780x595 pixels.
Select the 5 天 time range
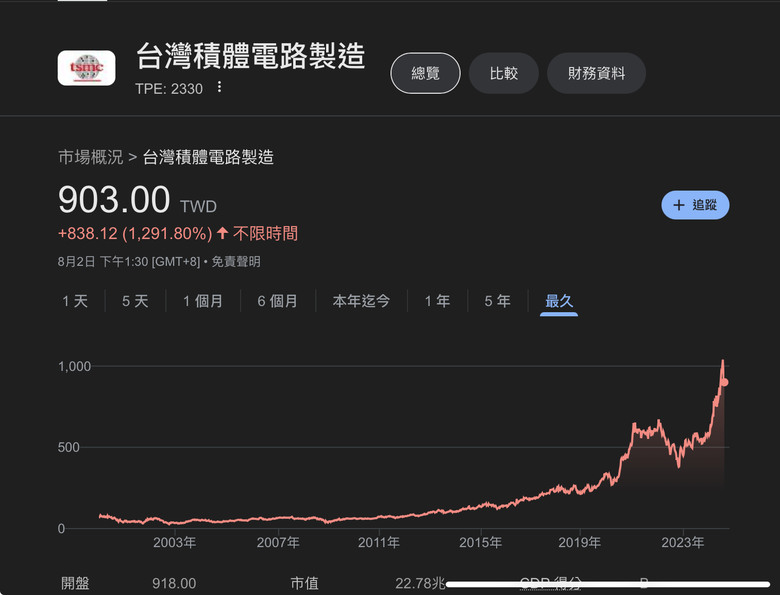135,301
